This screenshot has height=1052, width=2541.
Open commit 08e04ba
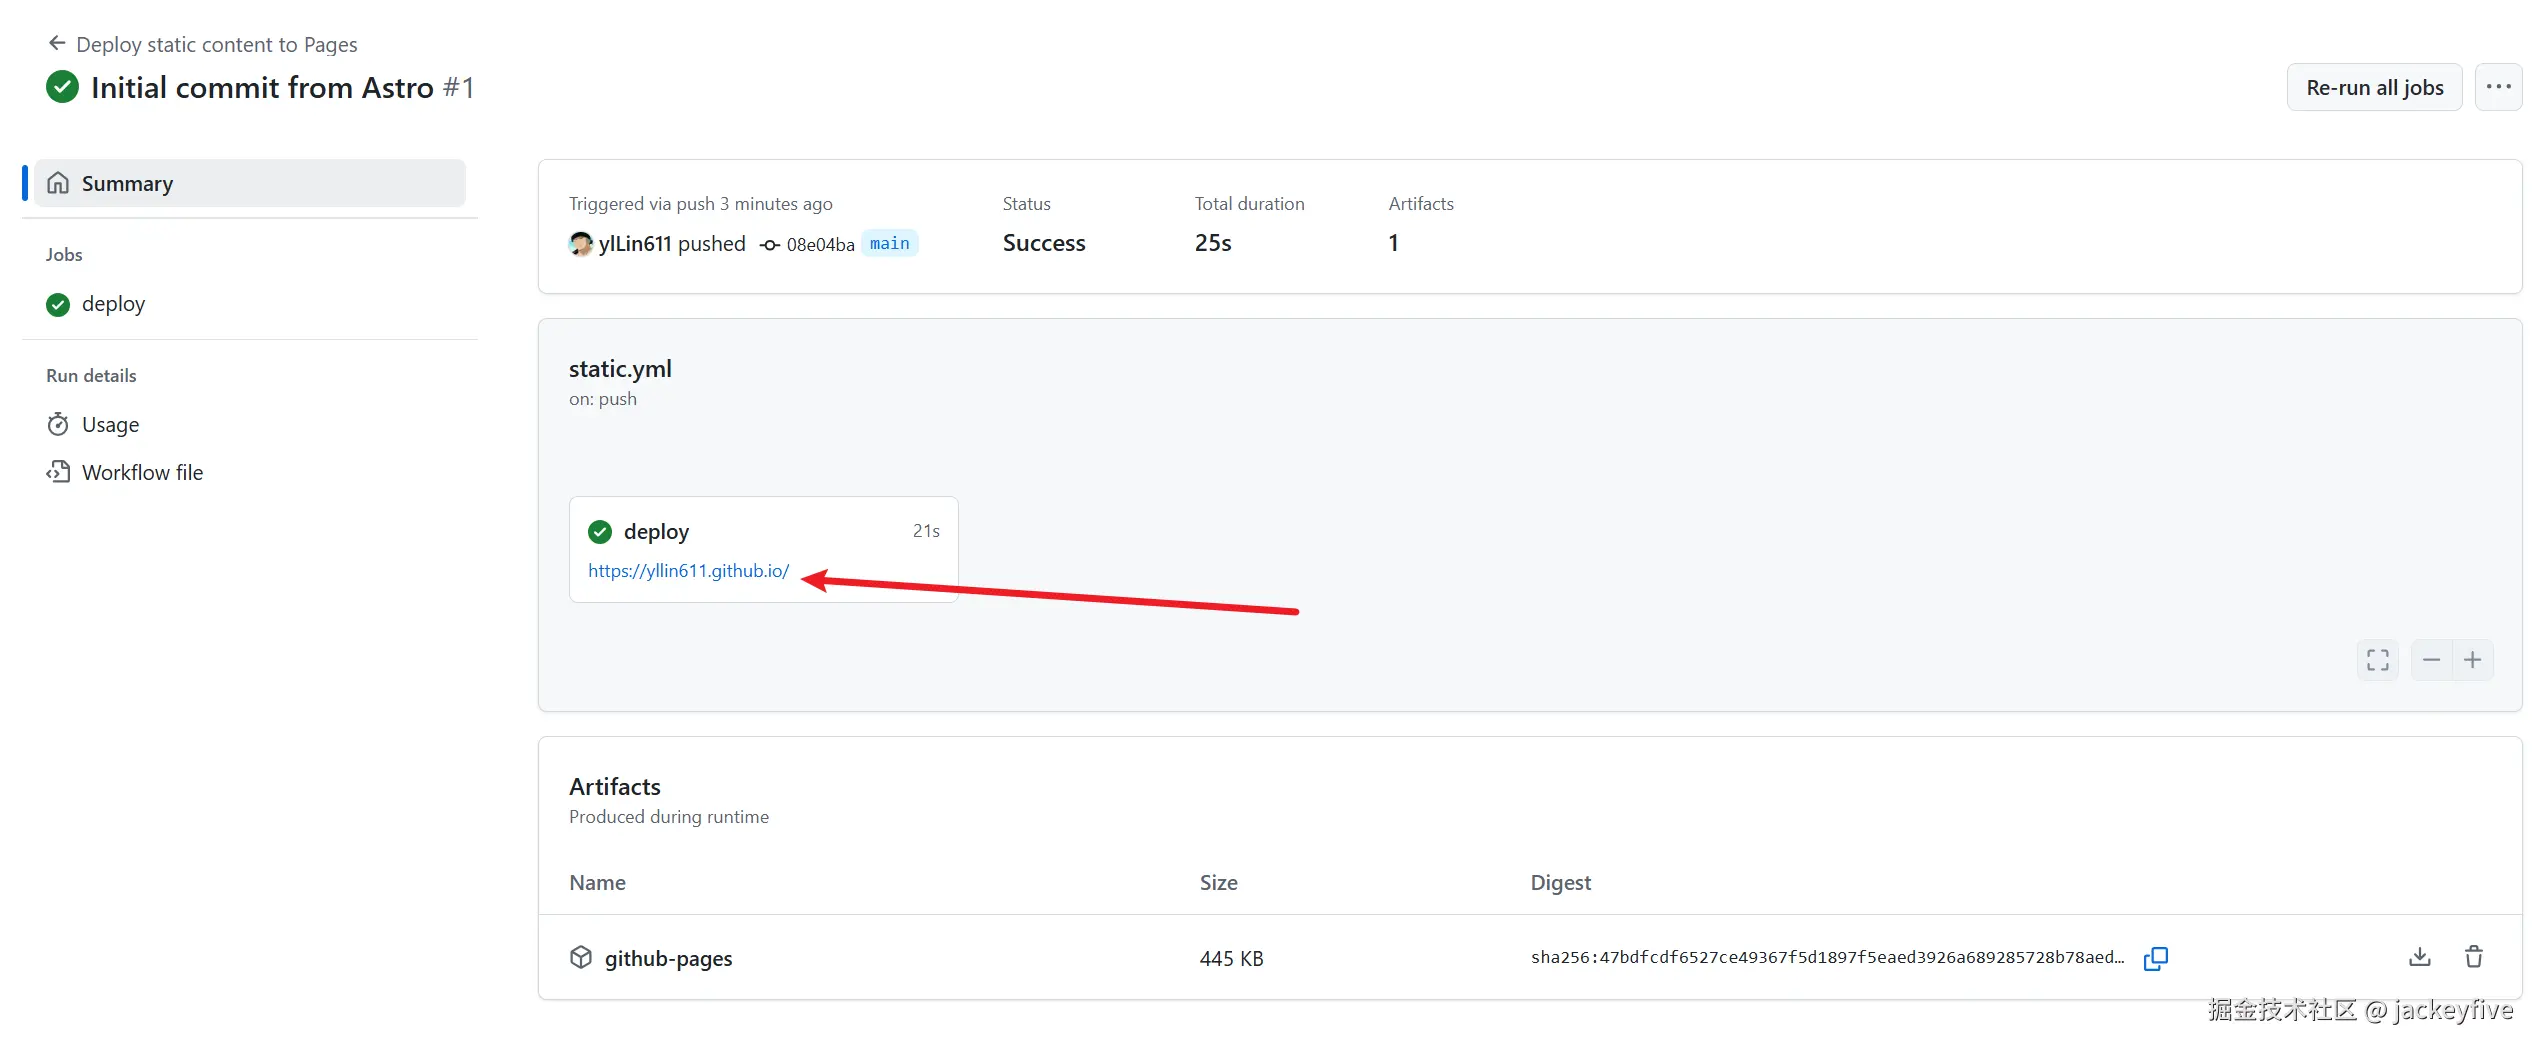[820, 244]
